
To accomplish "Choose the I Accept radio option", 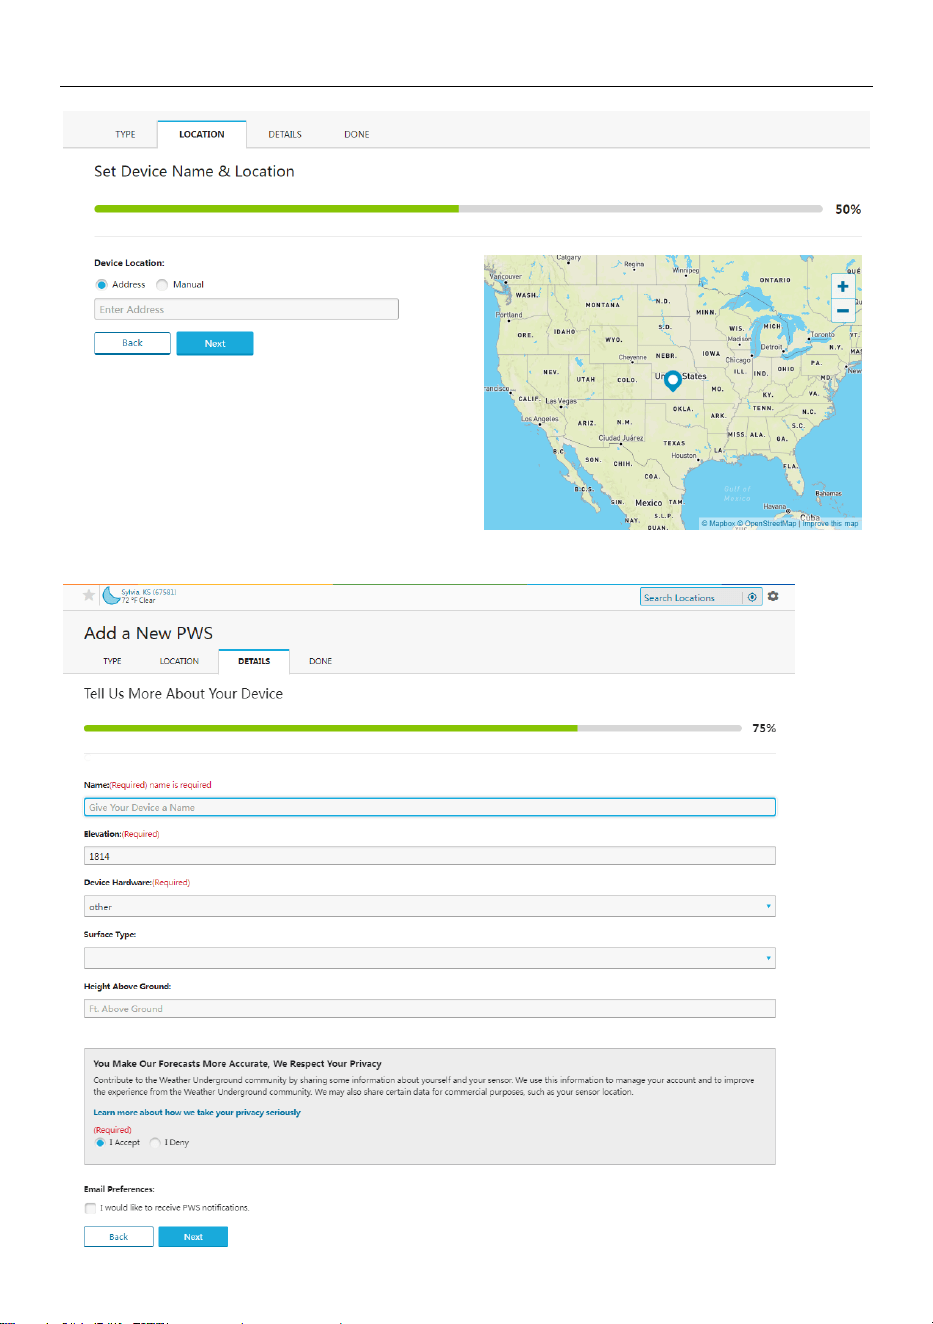I will (100, 1142).
